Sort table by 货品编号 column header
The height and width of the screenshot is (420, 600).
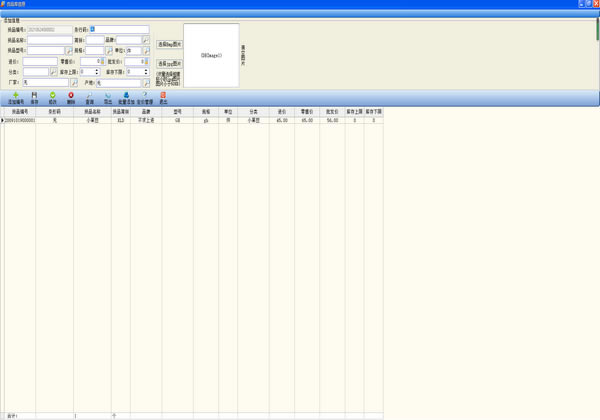18,112
